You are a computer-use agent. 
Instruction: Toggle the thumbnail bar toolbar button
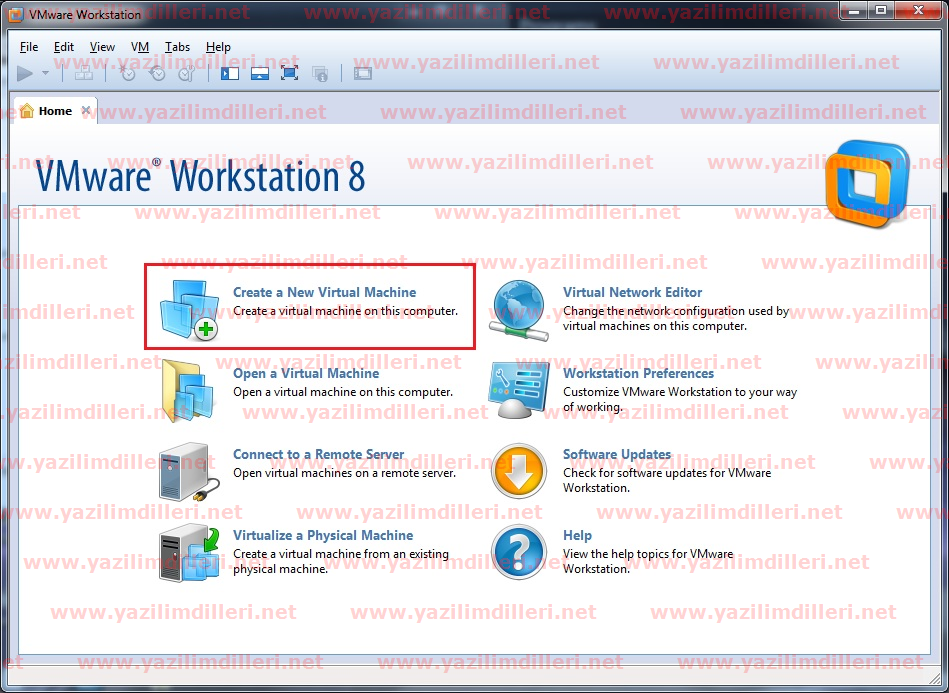point(260,73)
